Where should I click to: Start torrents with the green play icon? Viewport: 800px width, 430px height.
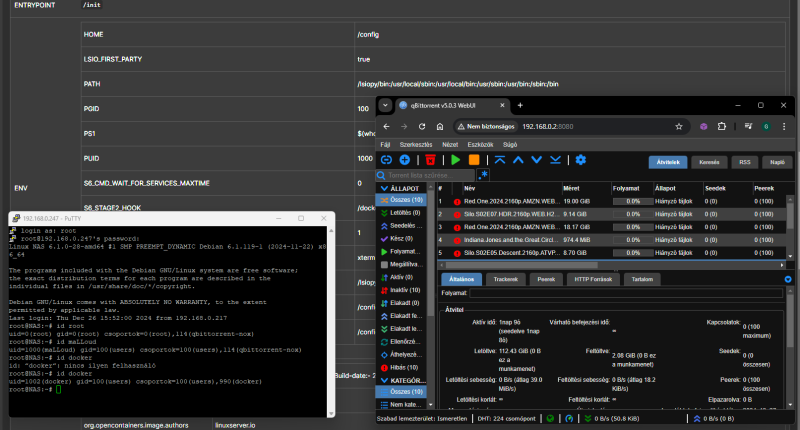[456, 160]
